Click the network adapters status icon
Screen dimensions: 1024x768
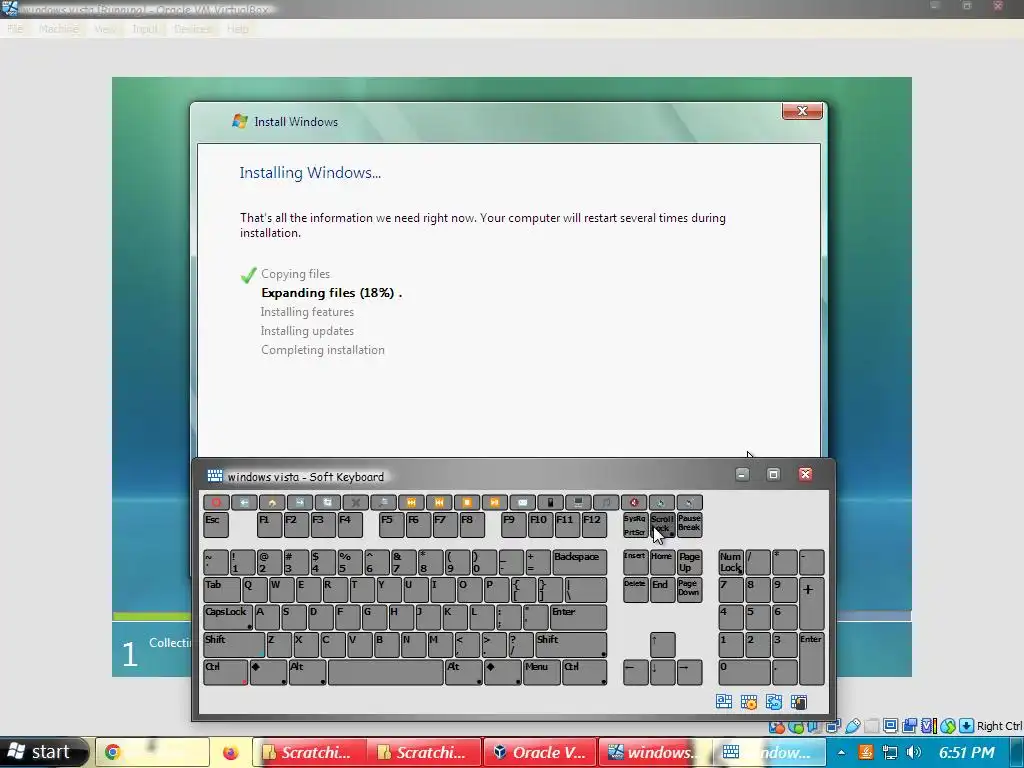(x=833, y=726)
